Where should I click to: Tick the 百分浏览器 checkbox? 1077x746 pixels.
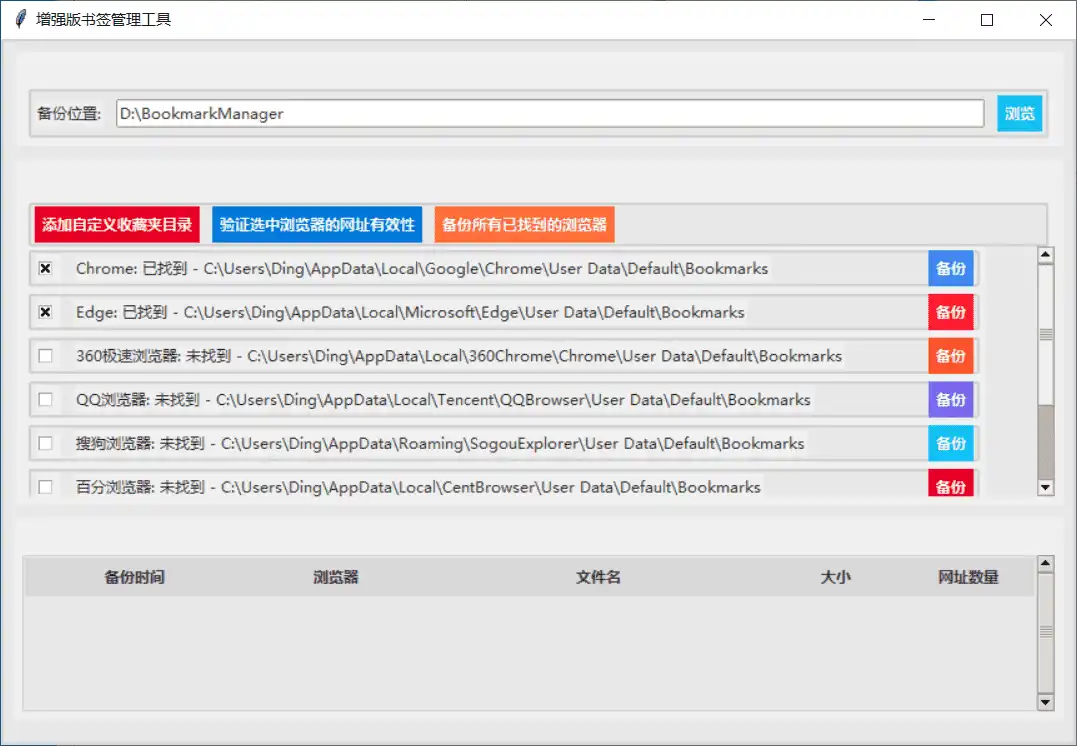click(45, 487)
